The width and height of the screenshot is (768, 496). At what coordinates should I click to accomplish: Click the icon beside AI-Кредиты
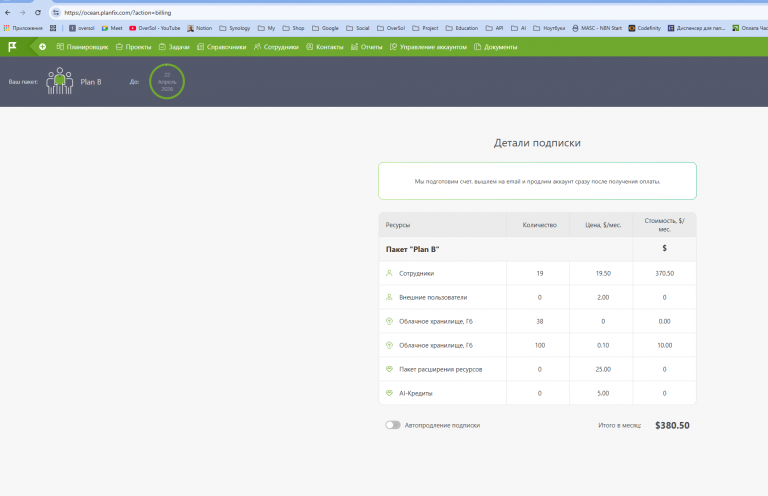(389, 393)
